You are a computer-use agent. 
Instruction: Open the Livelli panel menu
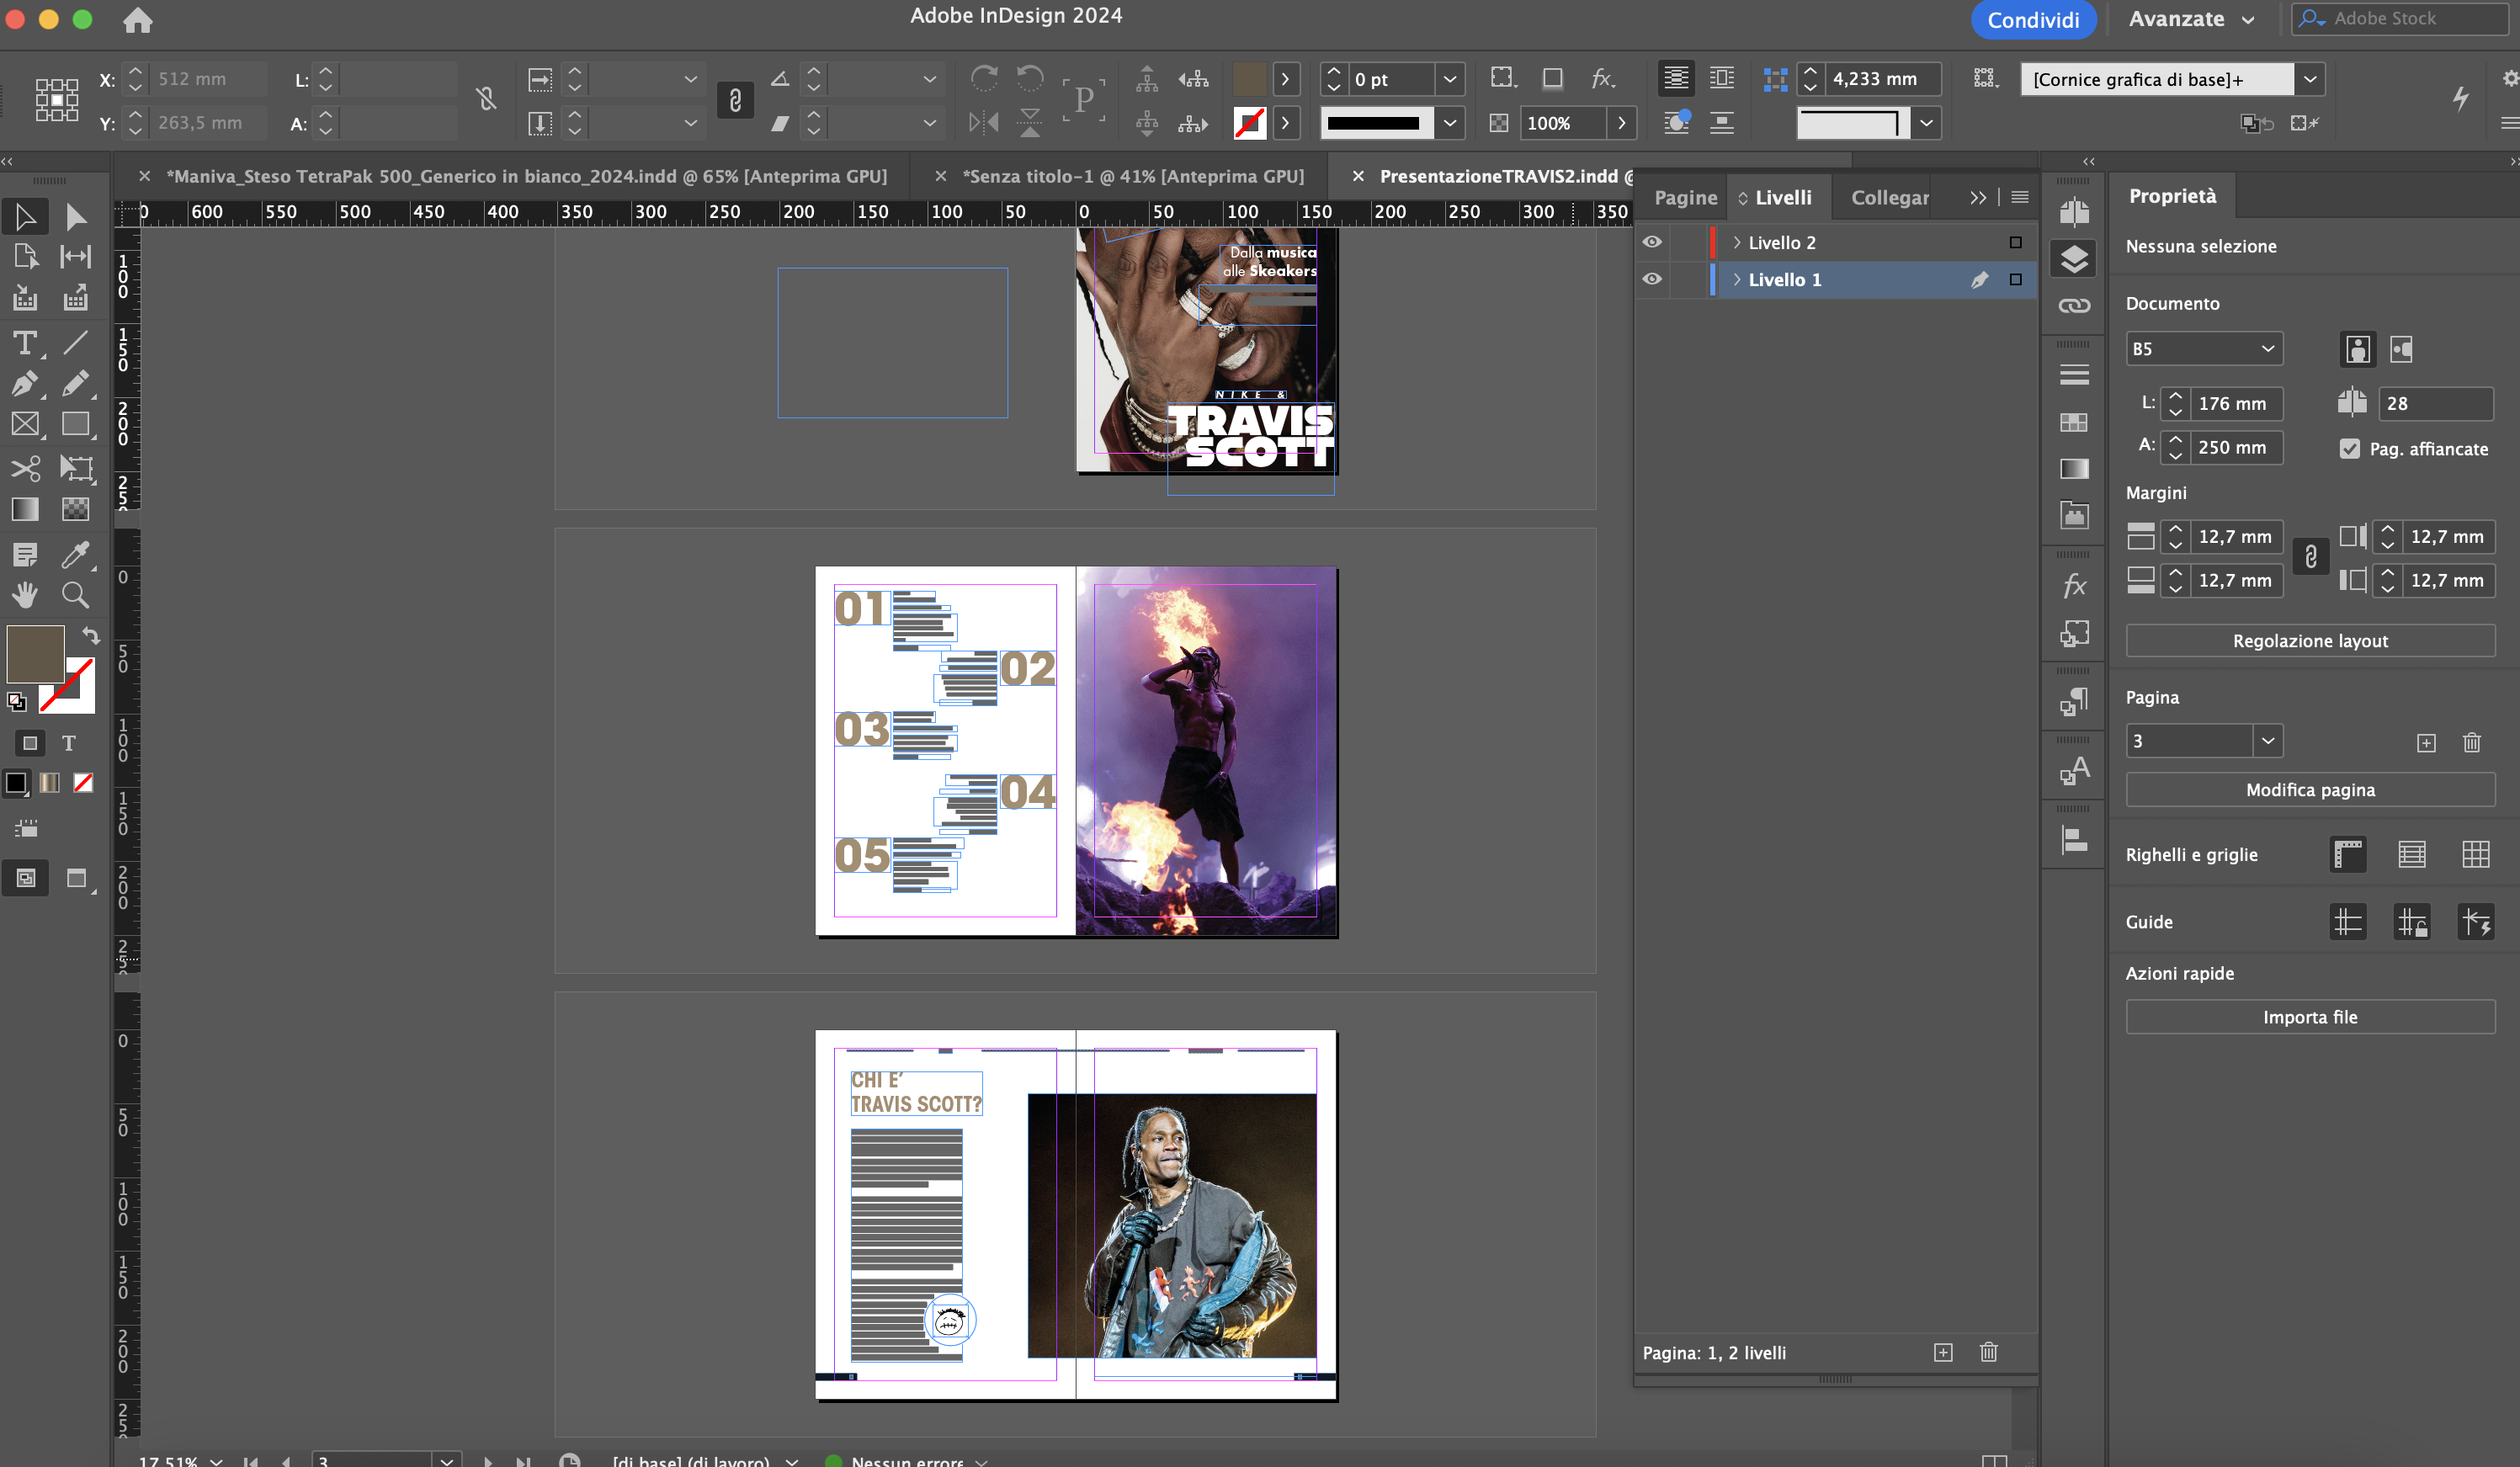click(2020, 198)
